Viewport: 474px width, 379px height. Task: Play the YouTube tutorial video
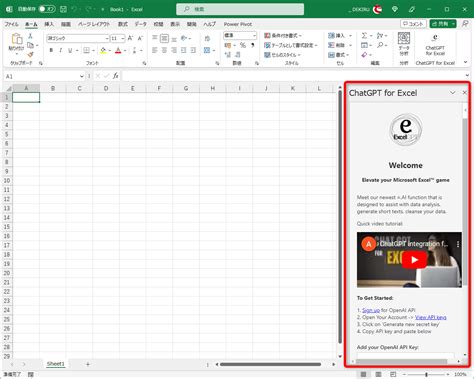(x=414, y=260)
